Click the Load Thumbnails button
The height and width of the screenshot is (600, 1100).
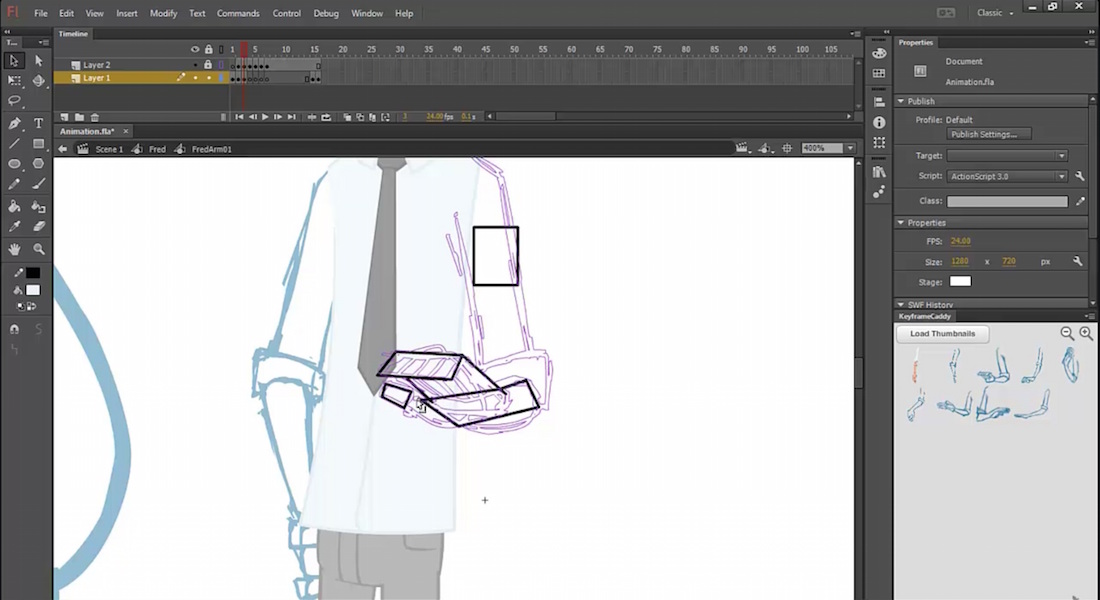942,333
